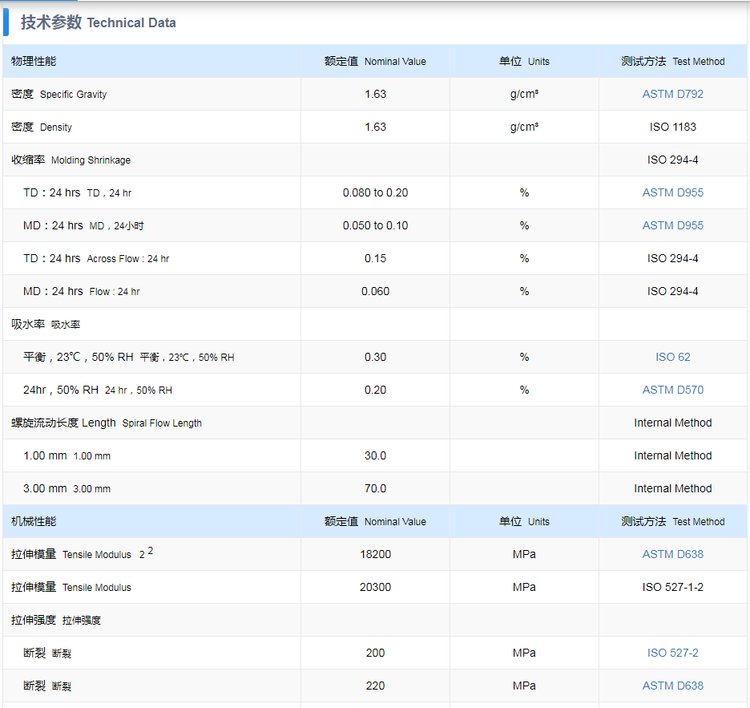Open ASTM D638 link in the 18200 MPa row
The height and width of the screenshot is (708, 750).
pyautogui.click(x=672, y=554)
